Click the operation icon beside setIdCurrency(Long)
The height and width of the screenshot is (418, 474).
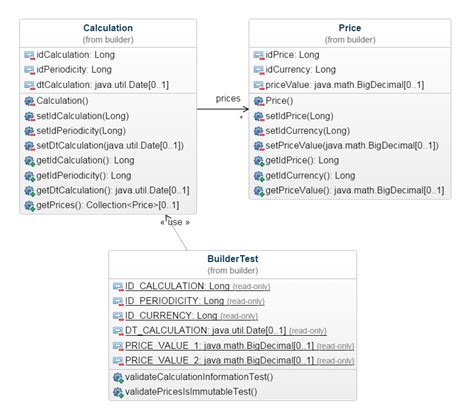pos(259,131)
